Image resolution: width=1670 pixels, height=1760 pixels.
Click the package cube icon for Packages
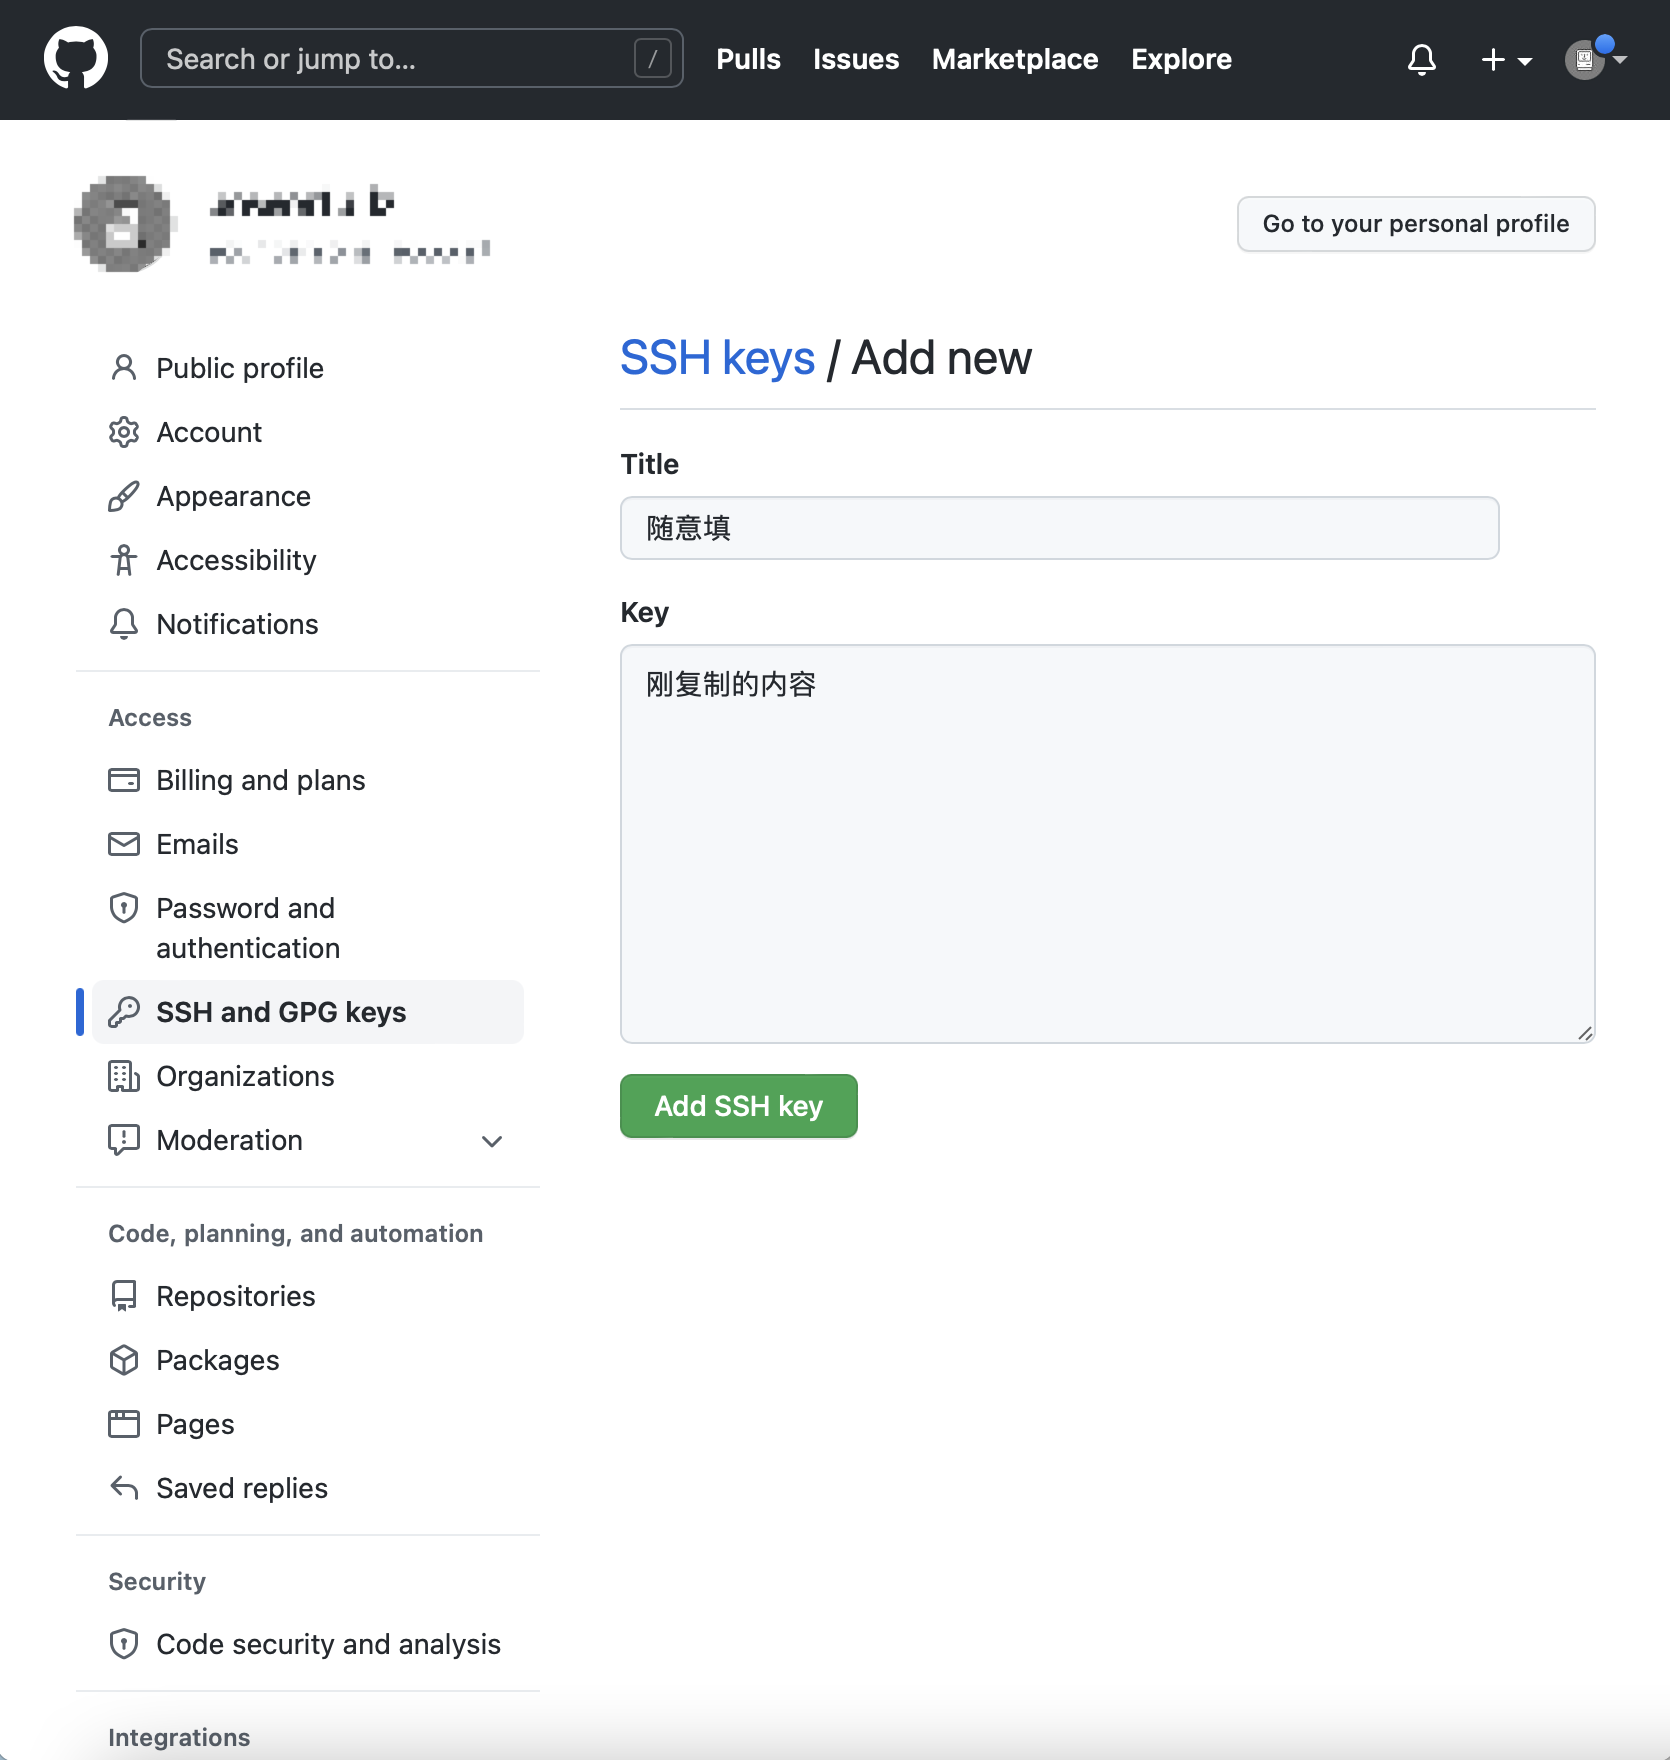click(x=124, y=1360)
